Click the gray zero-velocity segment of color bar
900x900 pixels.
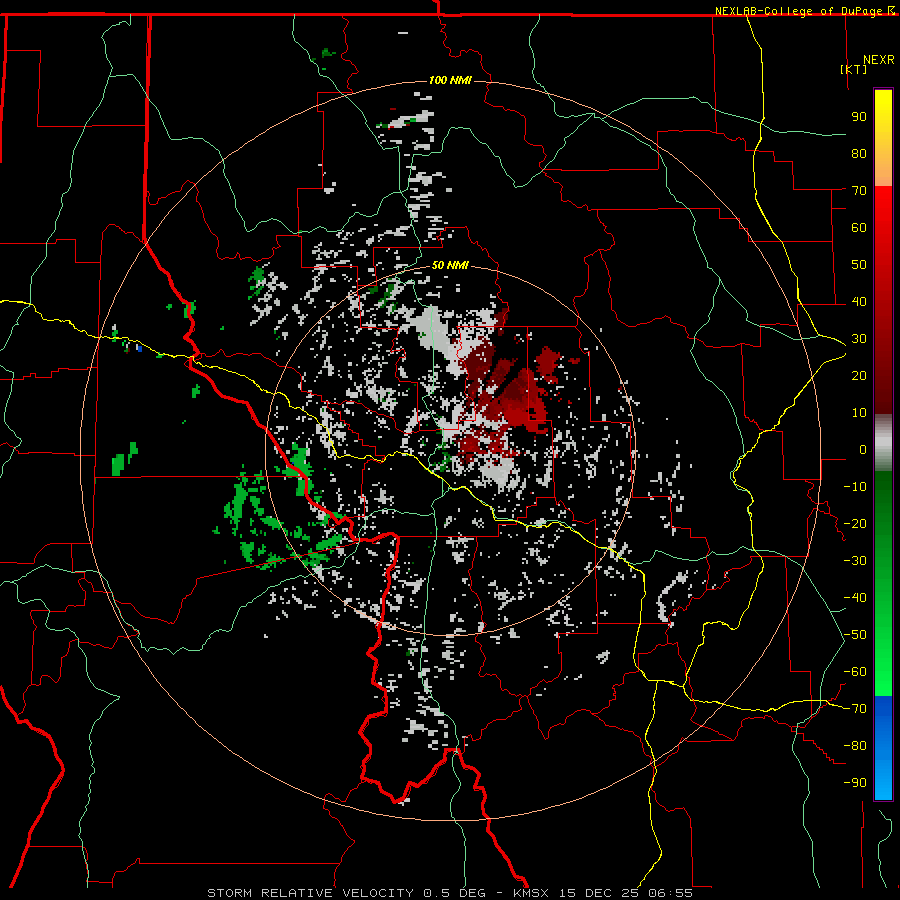883,443
